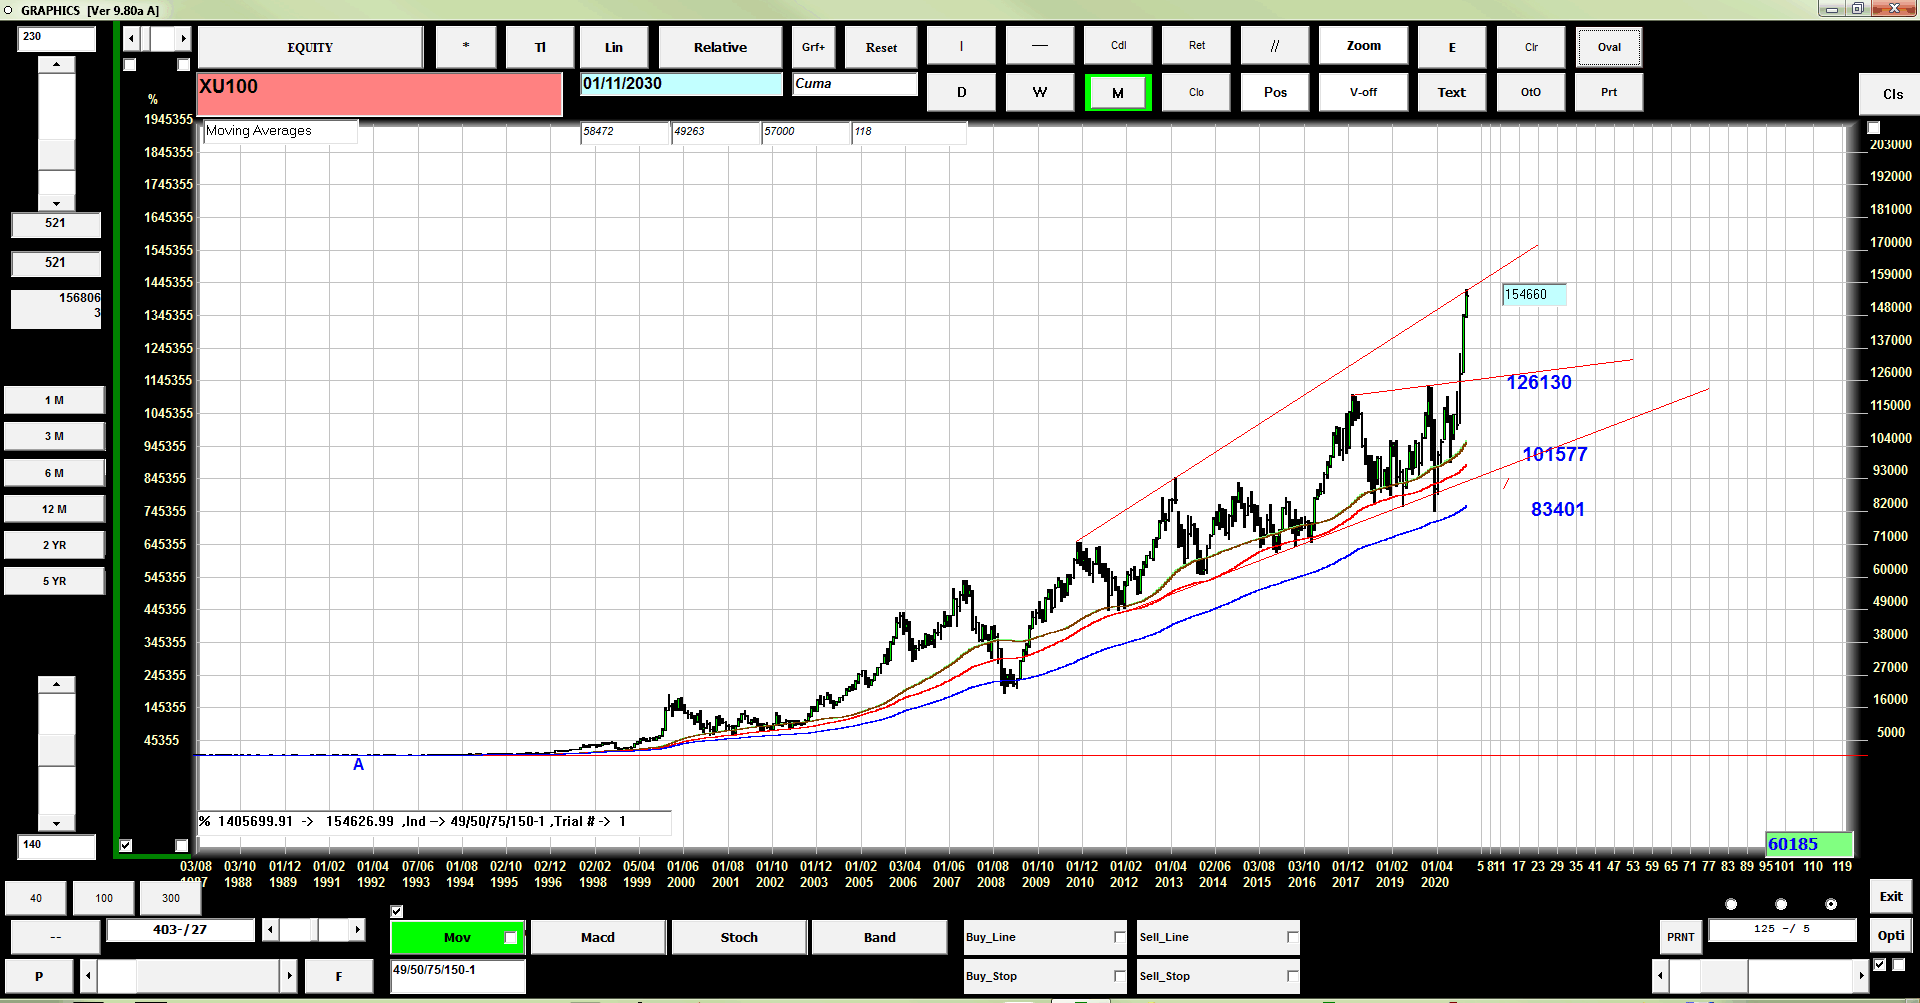
Task: Click the right arrow next to 403-/27 field
Action: coord(357,930)
